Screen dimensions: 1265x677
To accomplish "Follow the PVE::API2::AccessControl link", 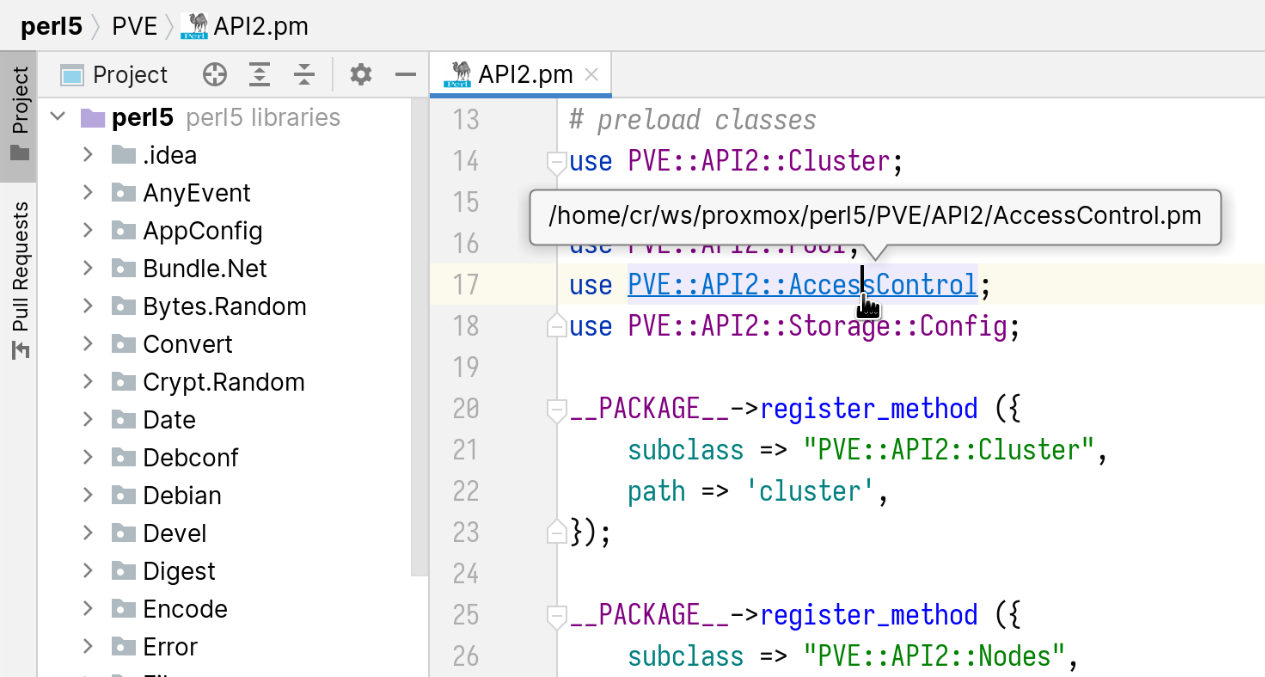I will pos(802,286).
